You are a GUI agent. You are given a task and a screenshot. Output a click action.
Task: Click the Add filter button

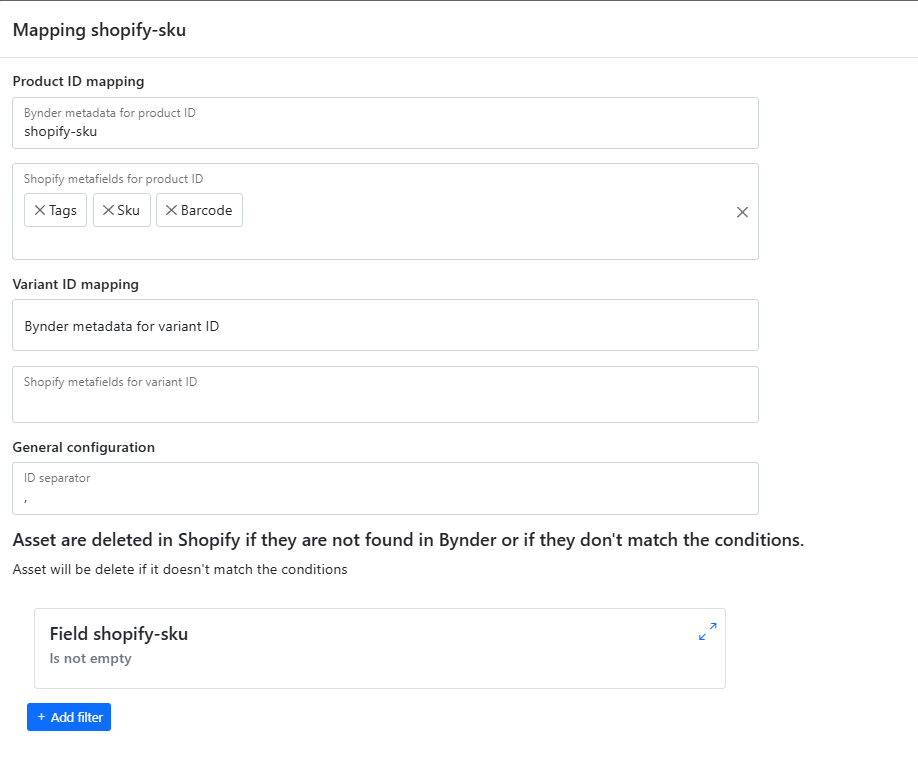point(69,717)
